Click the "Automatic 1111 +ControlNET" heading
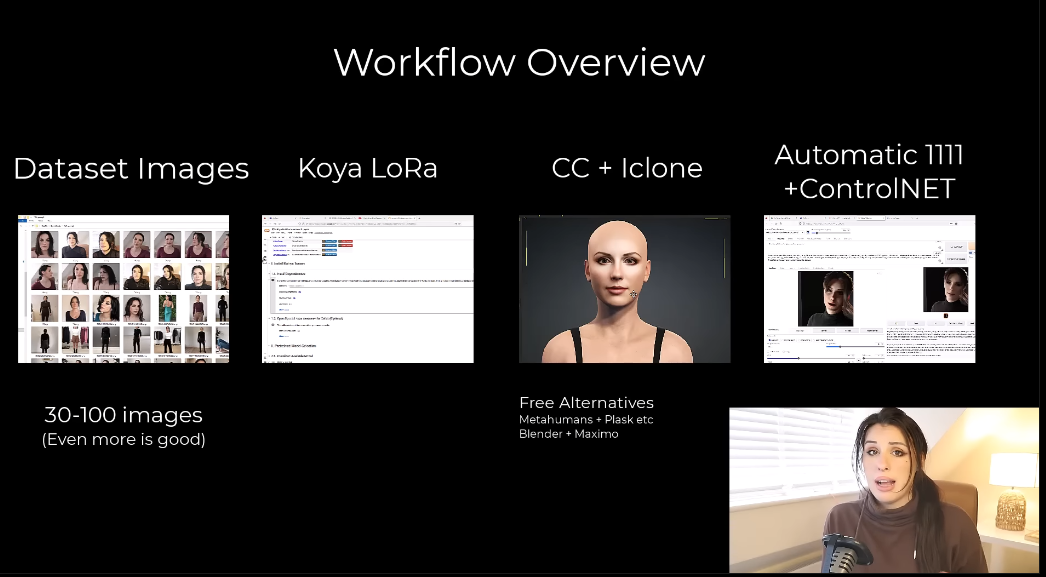The image size is (1046, 577). tap(869, 172)
